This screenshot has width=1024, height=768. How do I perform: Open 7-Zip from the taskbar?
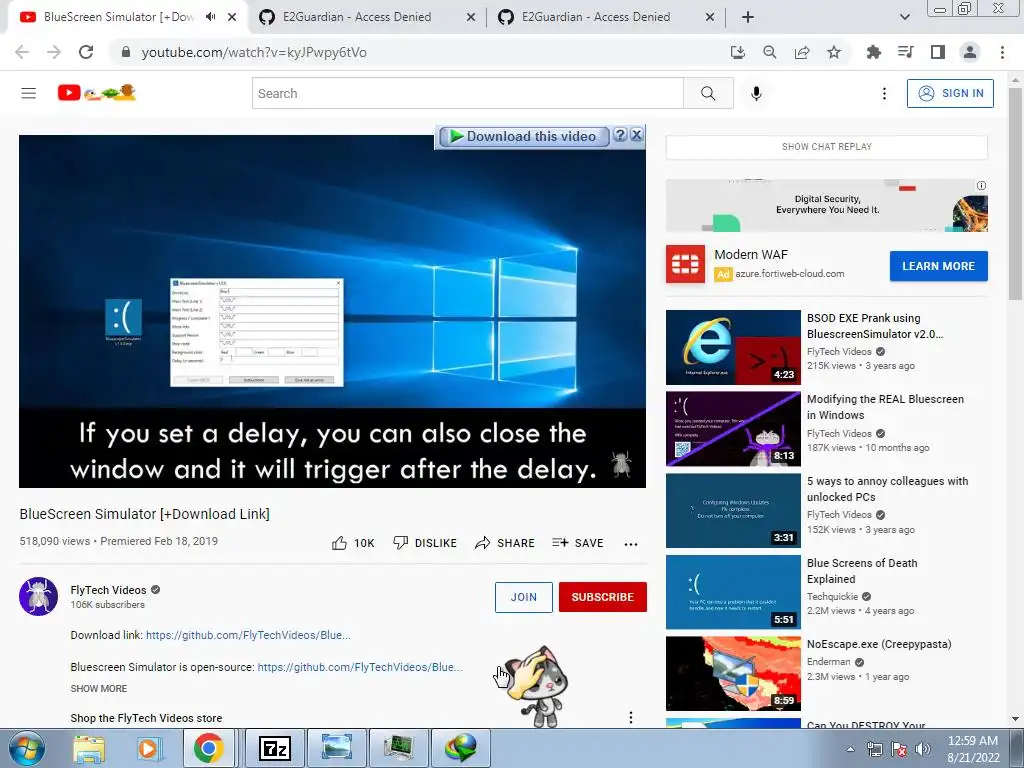(275, 748)
